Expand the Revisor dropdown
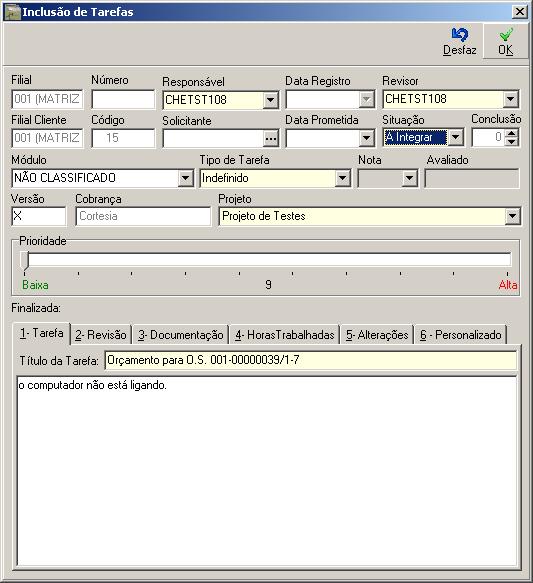The image size is (533, 583). click(x=511, y=99)
